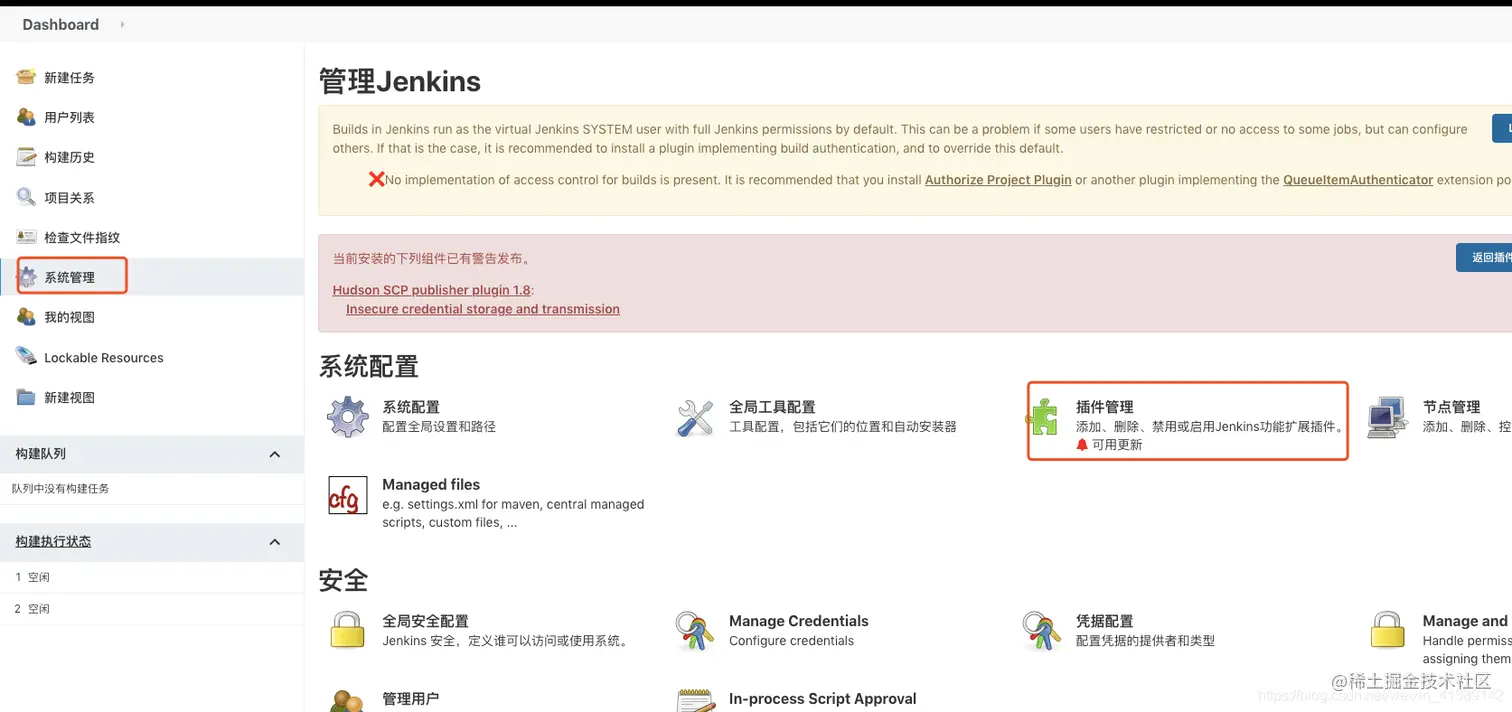
Task: Click the red bell 可用更新 icon
Action: coord(1082,445)
